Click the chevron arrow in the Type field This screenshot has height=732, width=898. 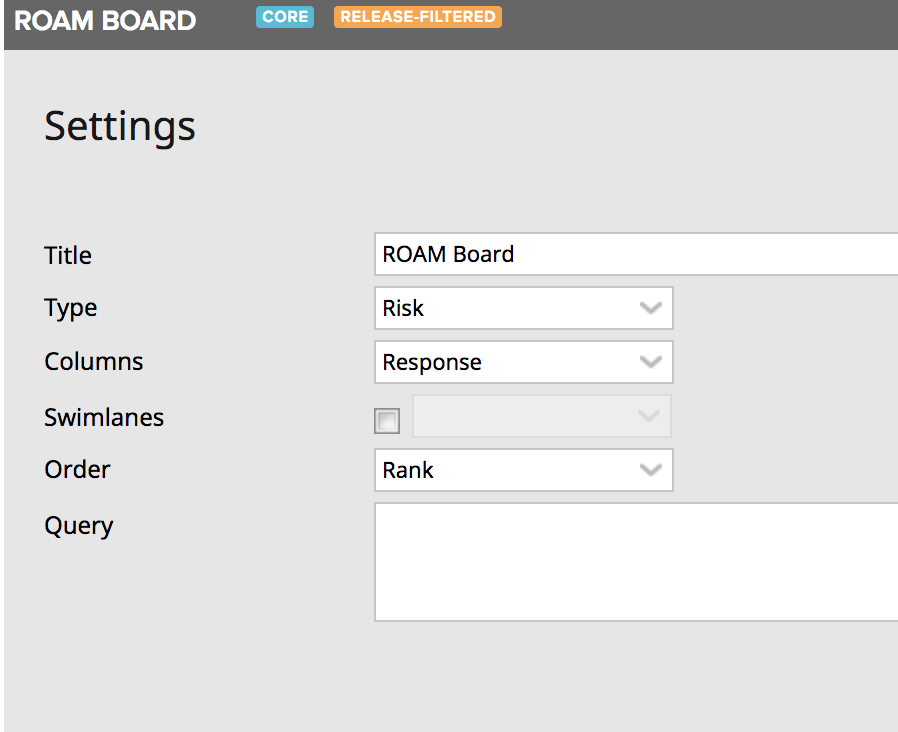650,308
